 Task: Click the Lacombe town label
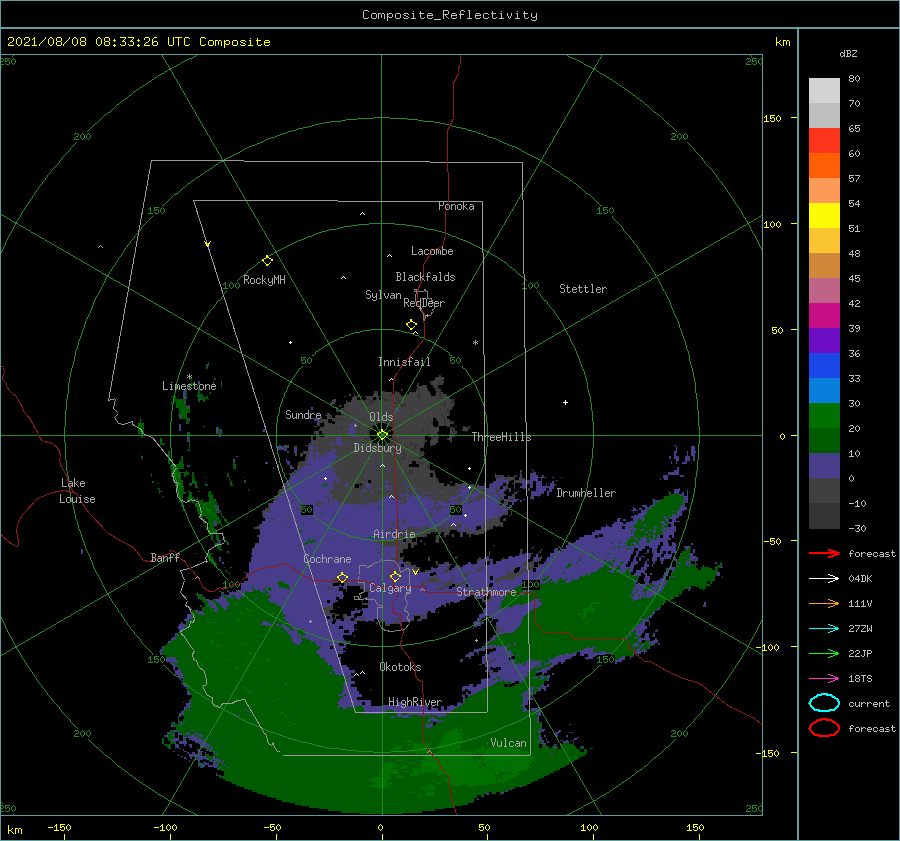point(432,251)
